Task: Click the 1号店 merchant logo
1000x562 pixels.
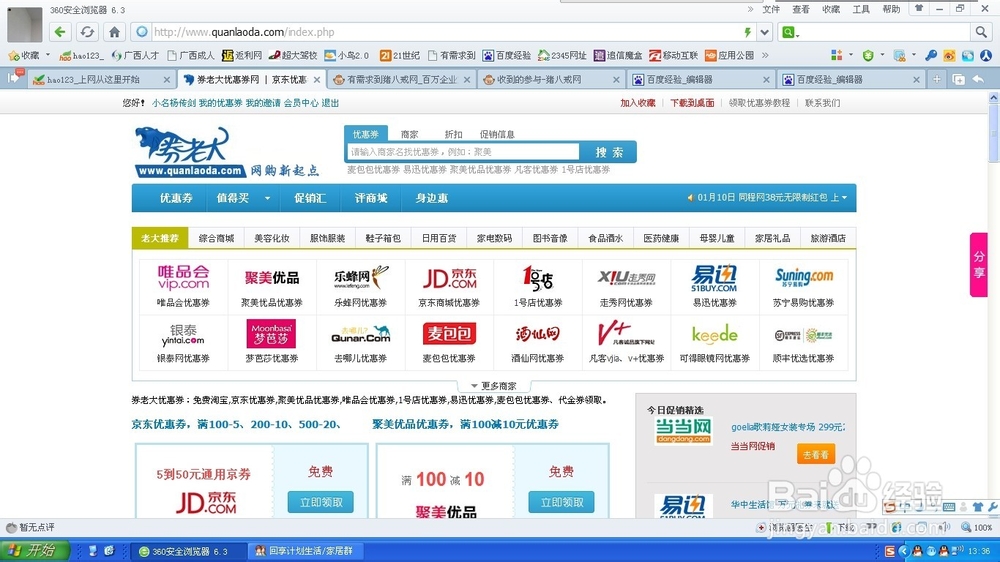Action: pos(538,278)
